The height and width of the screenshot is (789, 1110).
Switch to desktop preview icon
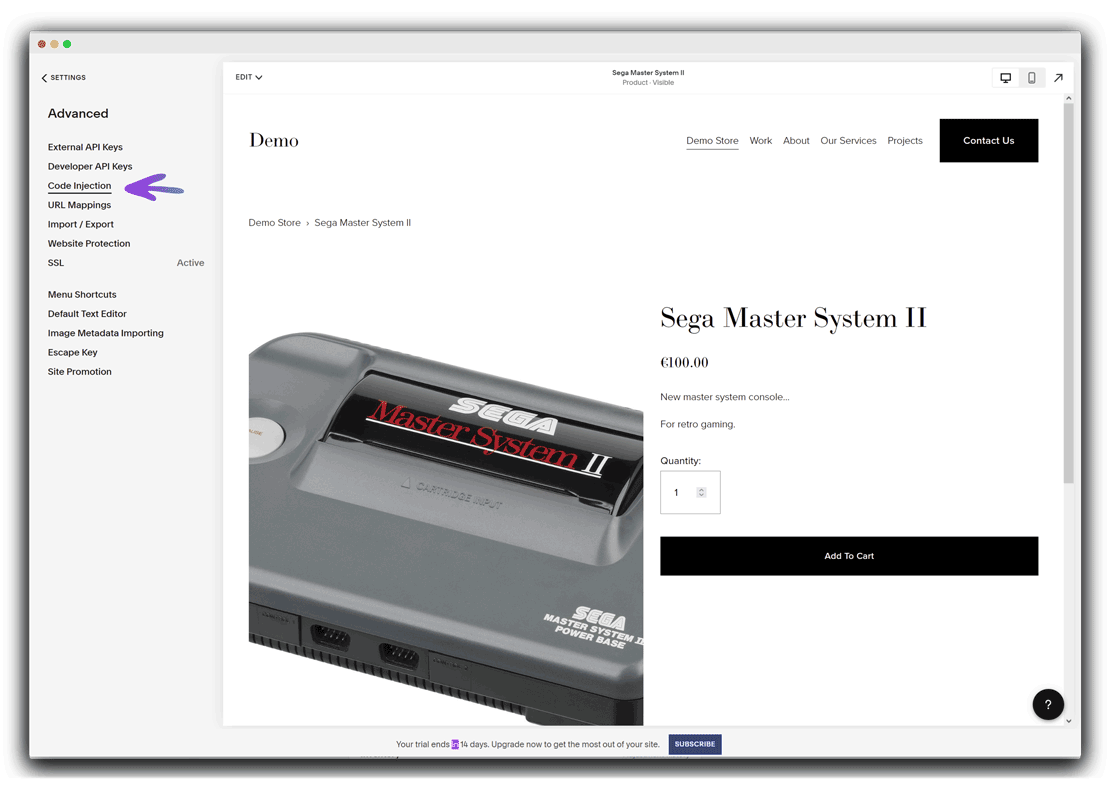(x=1005, y=78)
